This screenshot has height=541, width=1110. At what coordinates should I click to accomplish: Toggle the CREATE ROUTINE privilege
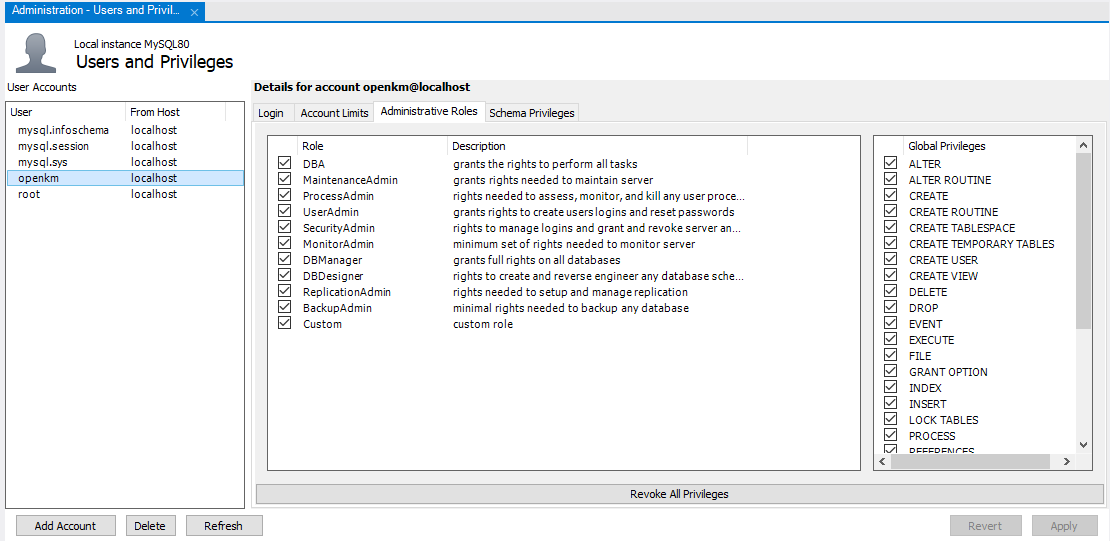[x=891, y=212]
